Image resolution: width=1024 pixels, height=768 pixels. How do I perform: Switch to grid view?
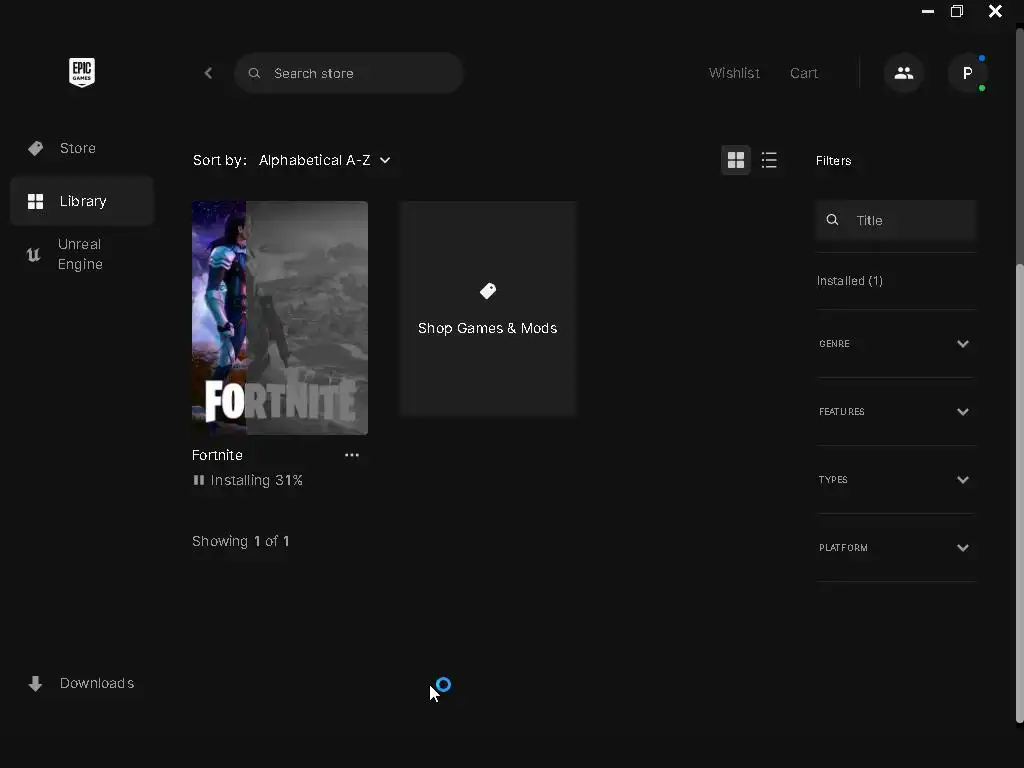point(736,160)
